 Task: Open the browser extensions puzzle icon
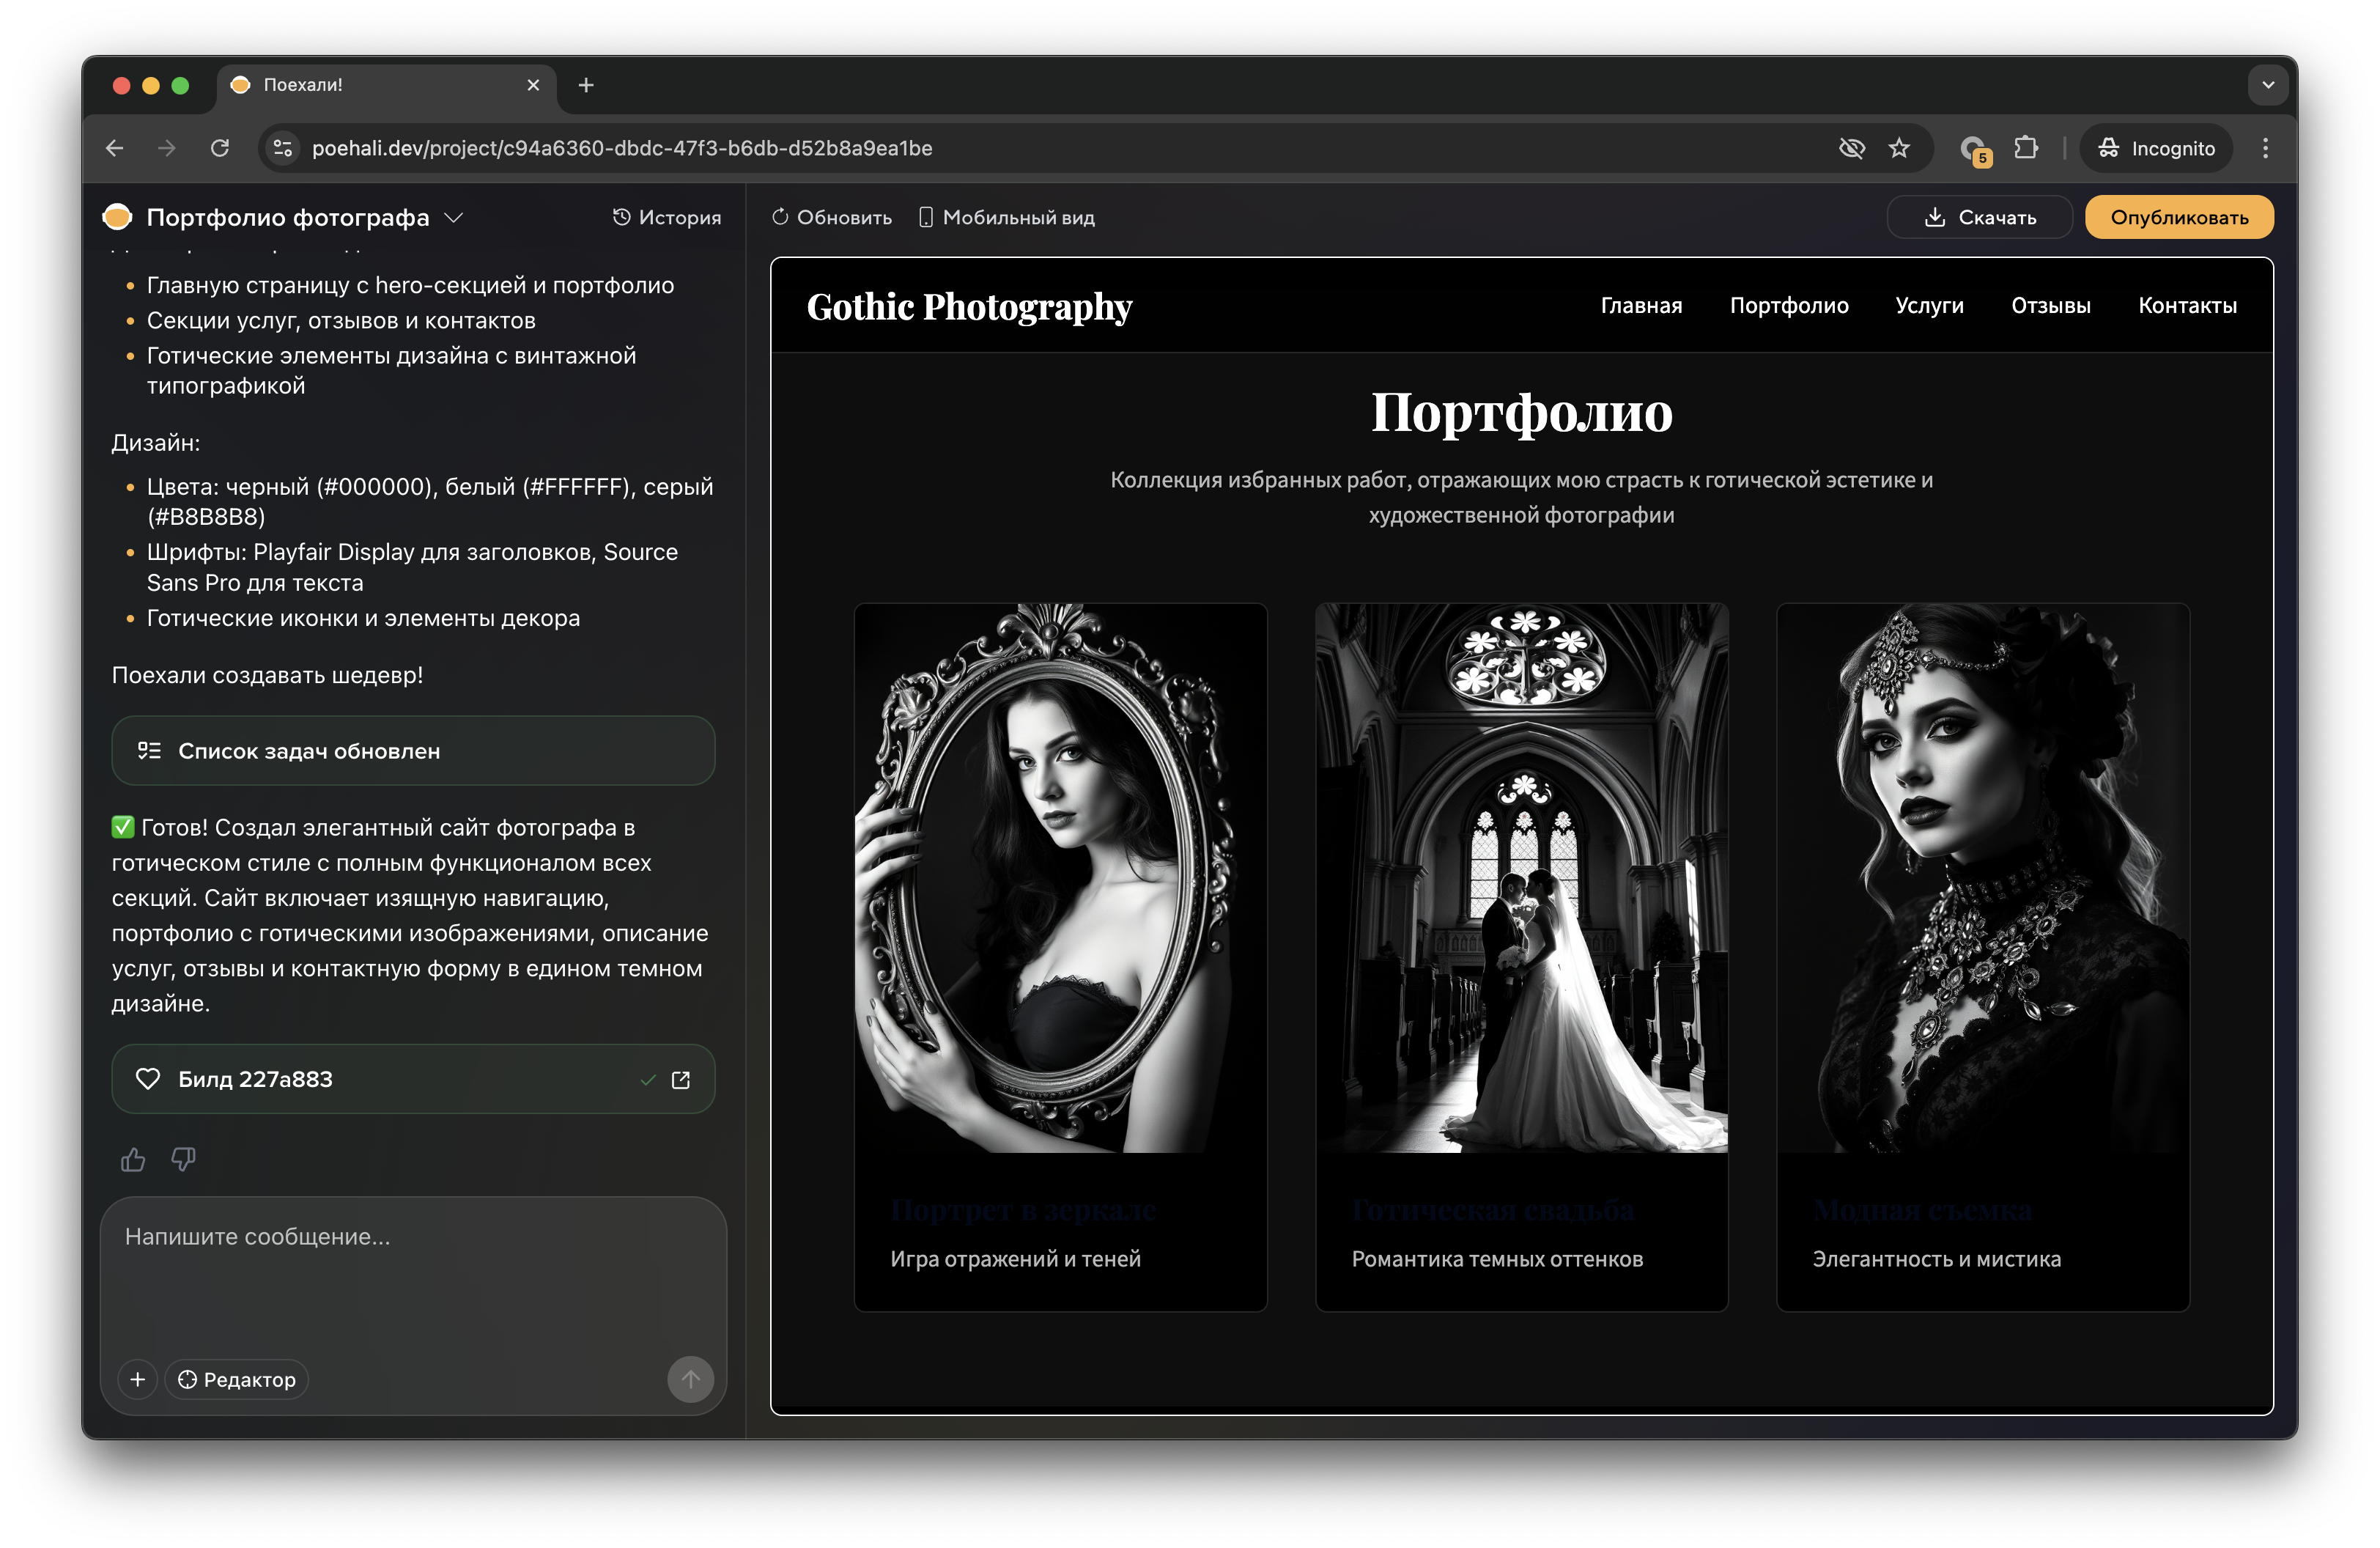tap(2025, 148)
